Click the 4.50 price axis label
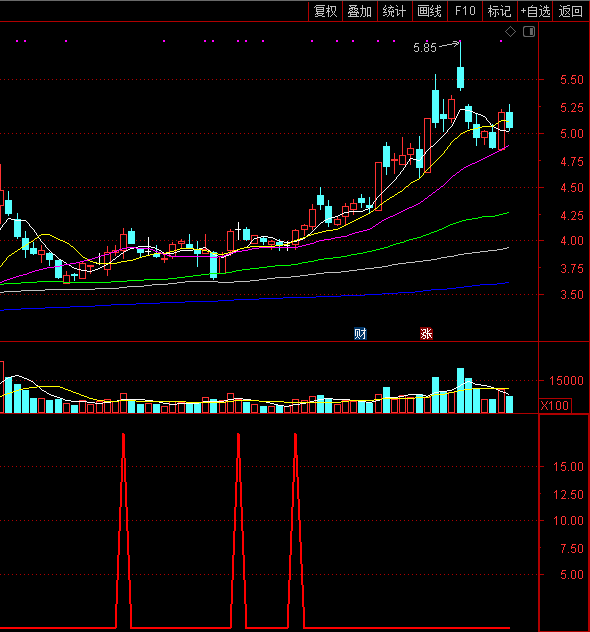590x632 pixels. click(x=572, y=188)
